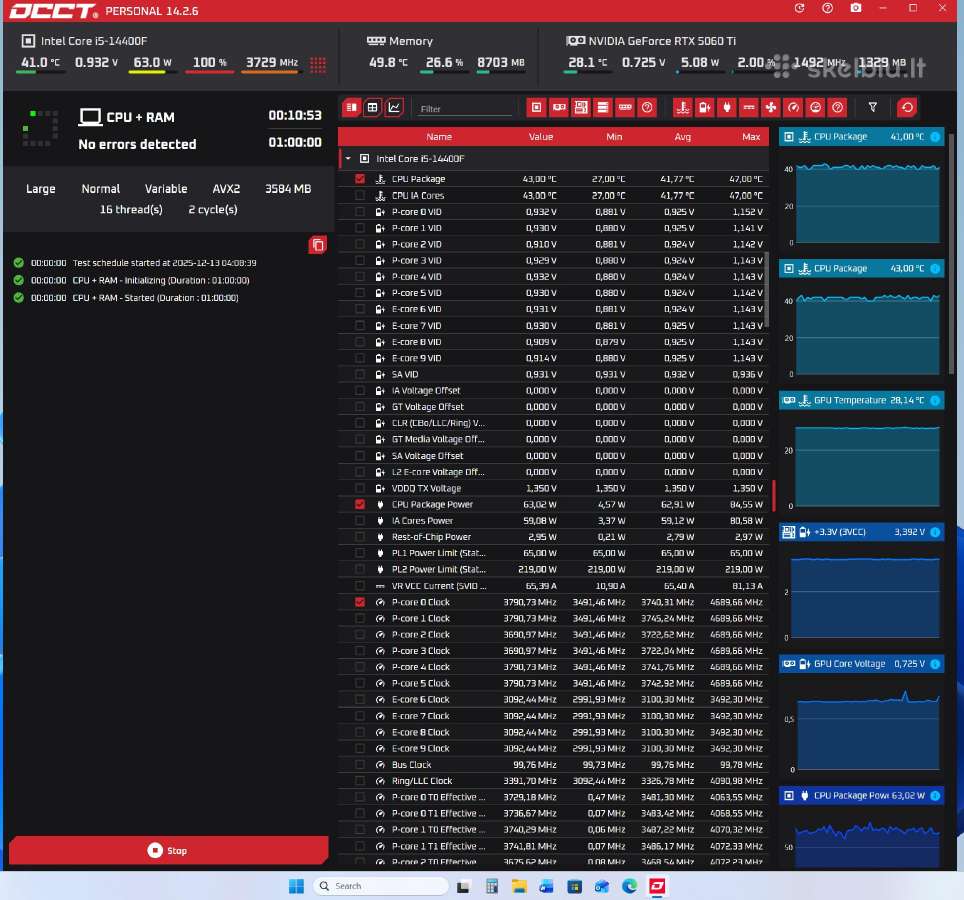Check the SA VID checkbox
This screenshot has width=964, height=900.
click(x=360, y=374)
